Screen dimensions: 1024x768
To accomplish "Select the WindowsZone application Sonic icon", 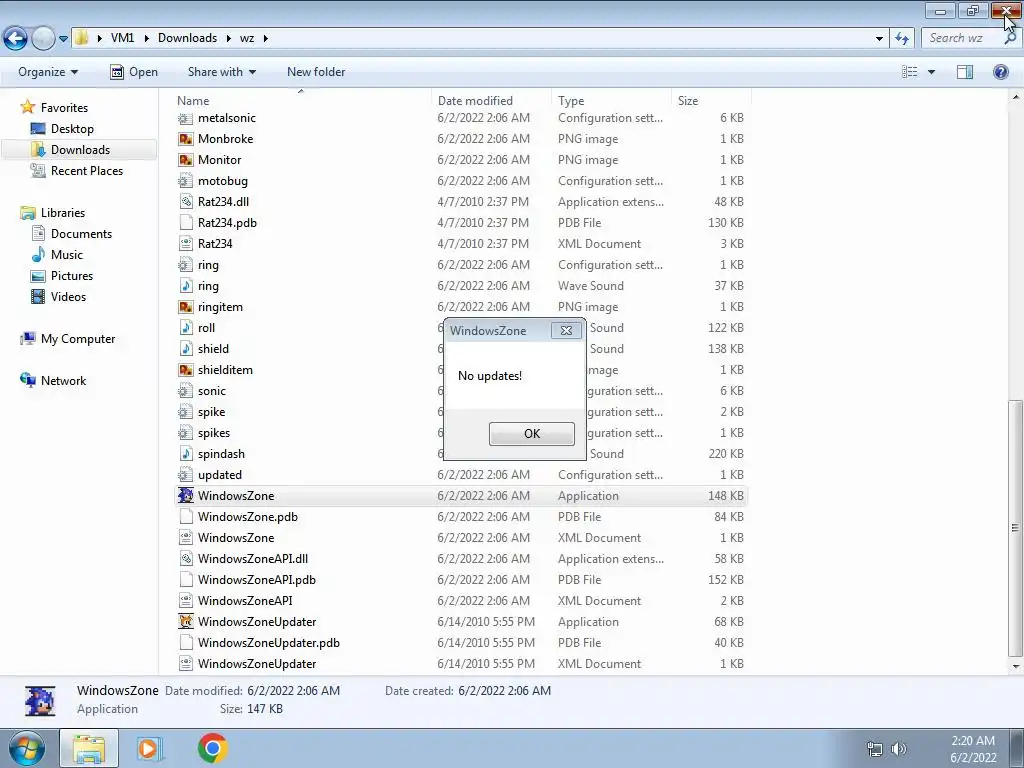I will [185, 496].
